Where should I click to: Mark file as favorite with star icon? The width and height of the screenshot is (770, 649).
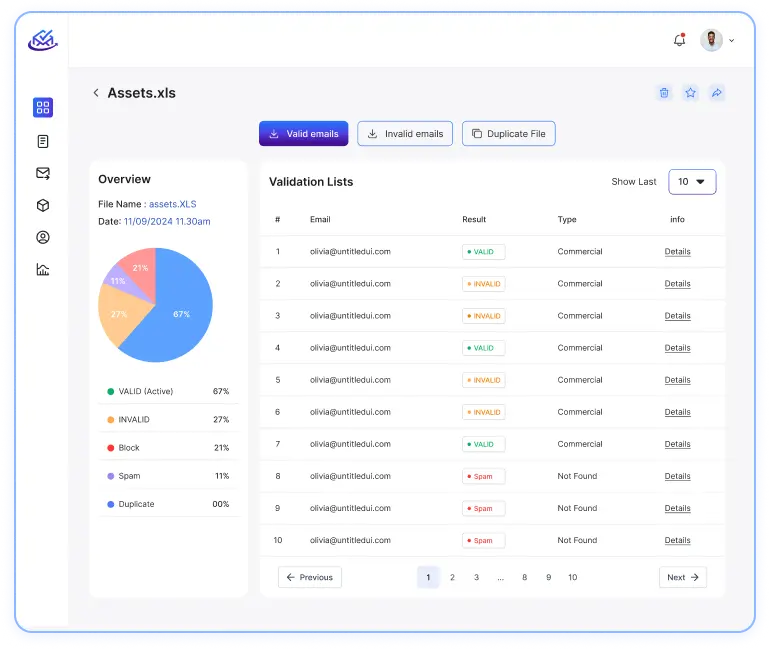[690, 93]
